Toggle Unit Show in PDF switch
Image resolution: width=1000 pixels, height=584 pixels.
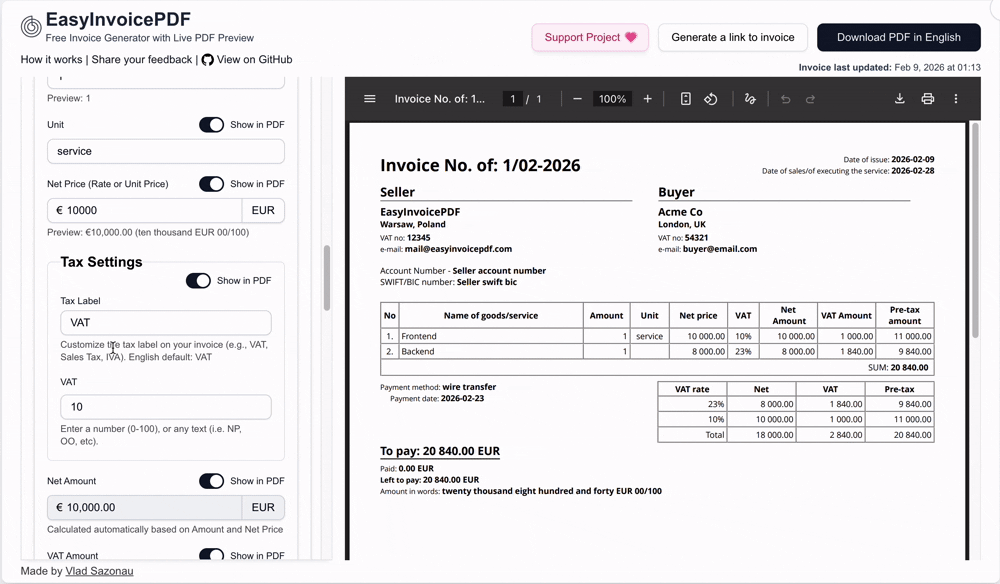tap(211, 124)
